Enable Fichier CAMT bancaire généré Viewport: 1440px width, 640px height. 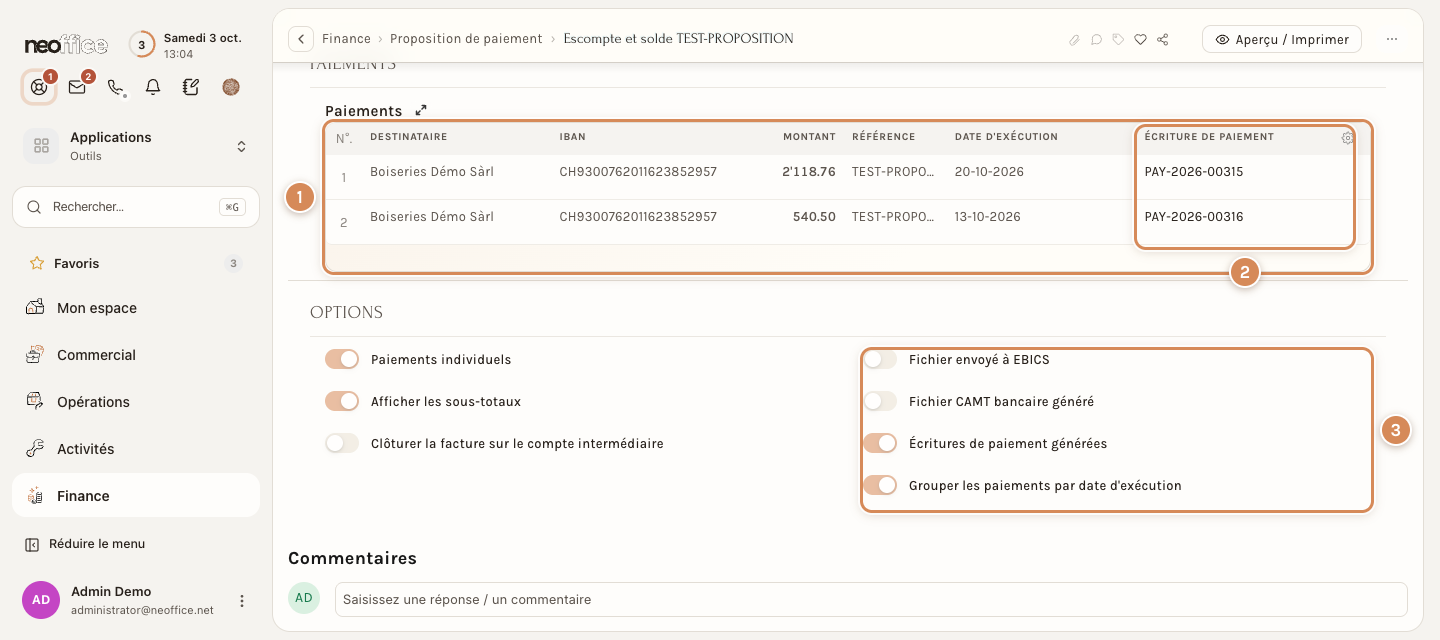pos(880,401)
